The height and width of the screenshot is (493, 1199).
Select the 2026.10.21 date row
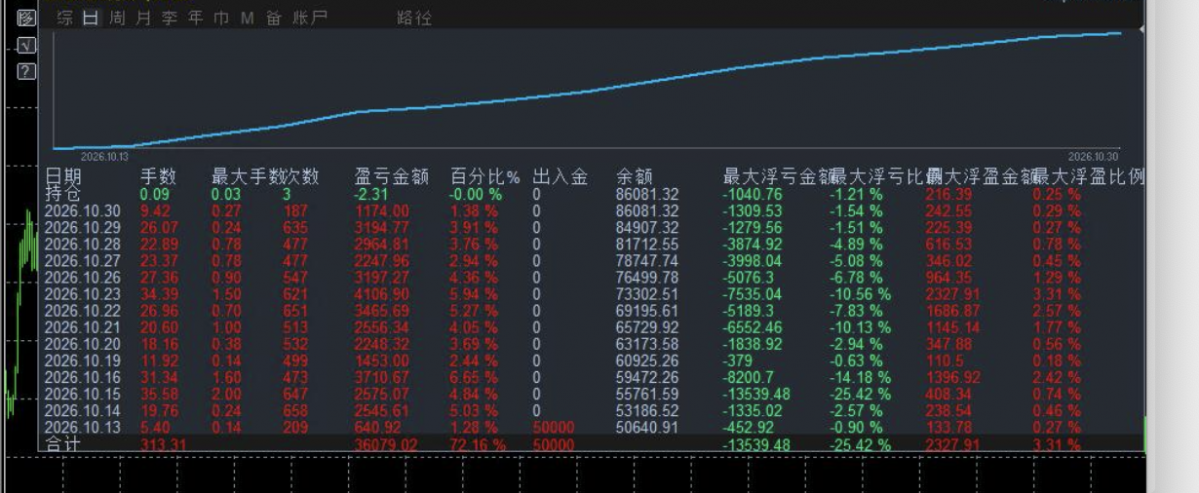click(83, 327)
